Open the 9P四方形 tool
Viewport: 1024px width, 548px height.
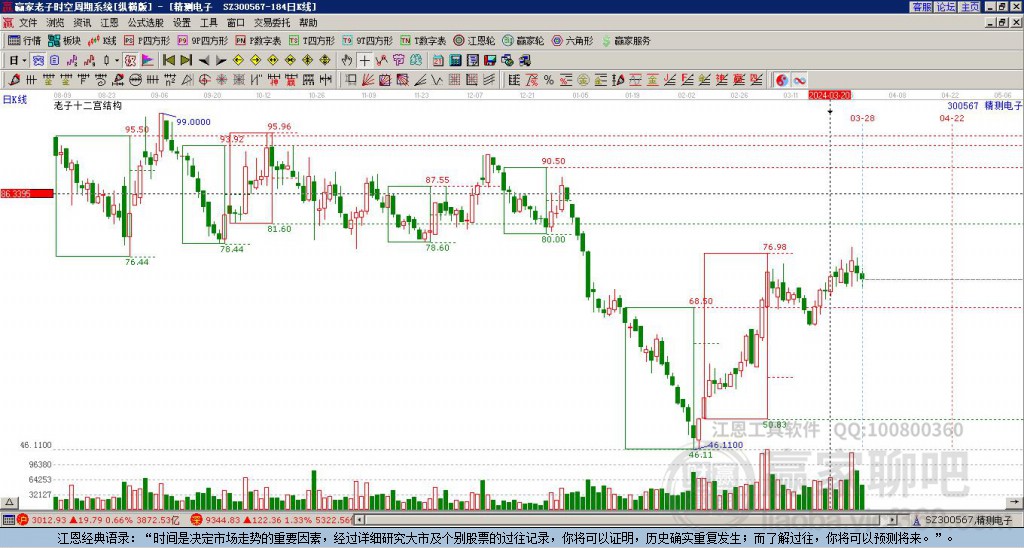(x=202, y=40)
